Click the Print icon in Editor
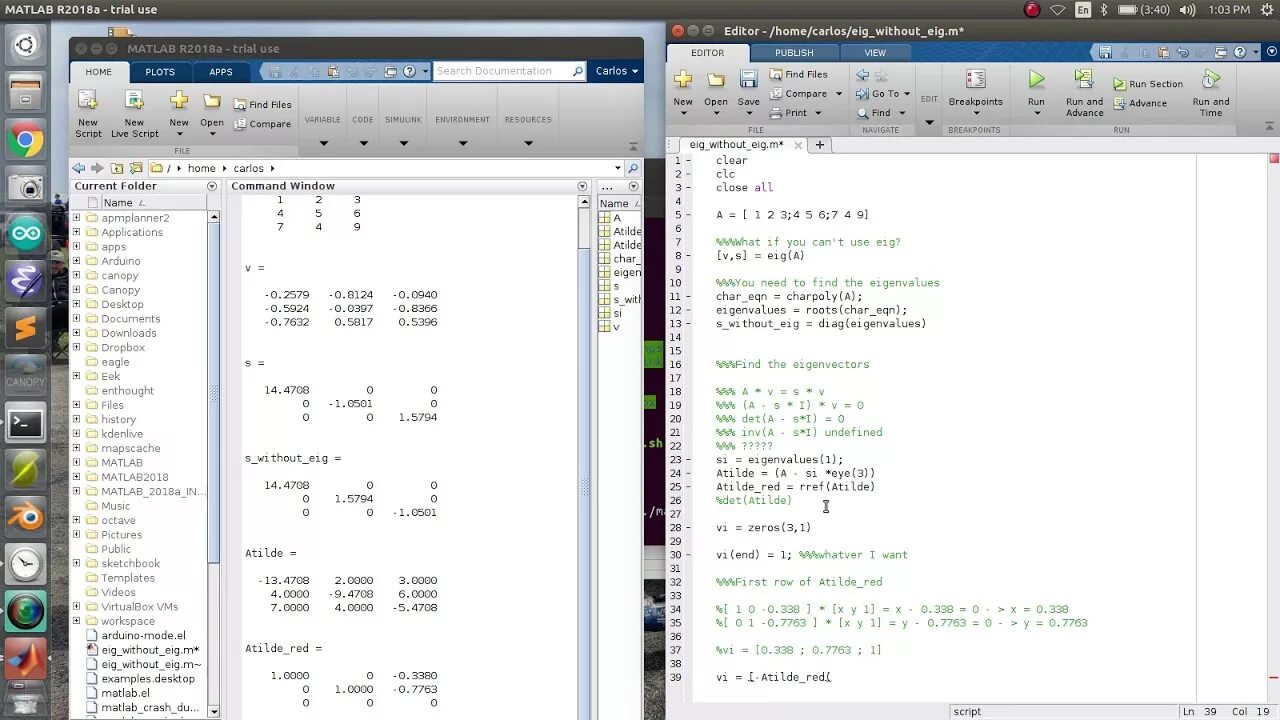 777,113
